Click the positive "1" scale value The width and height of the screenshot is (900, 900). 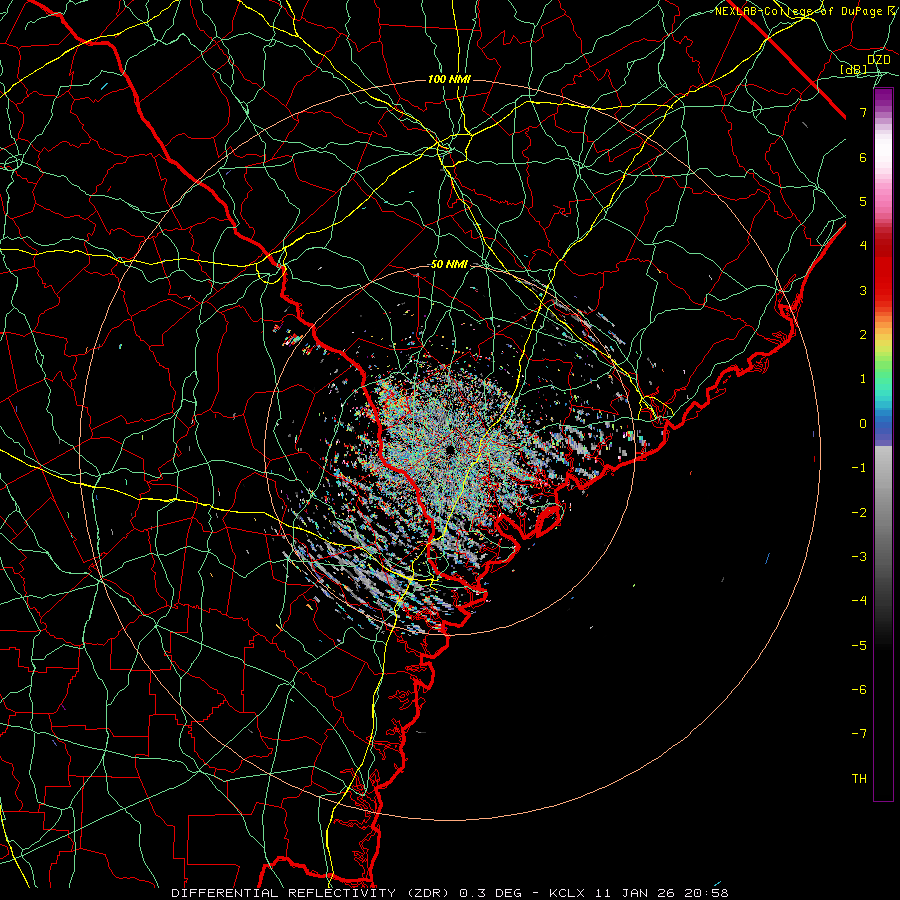(x=863, y=379)
